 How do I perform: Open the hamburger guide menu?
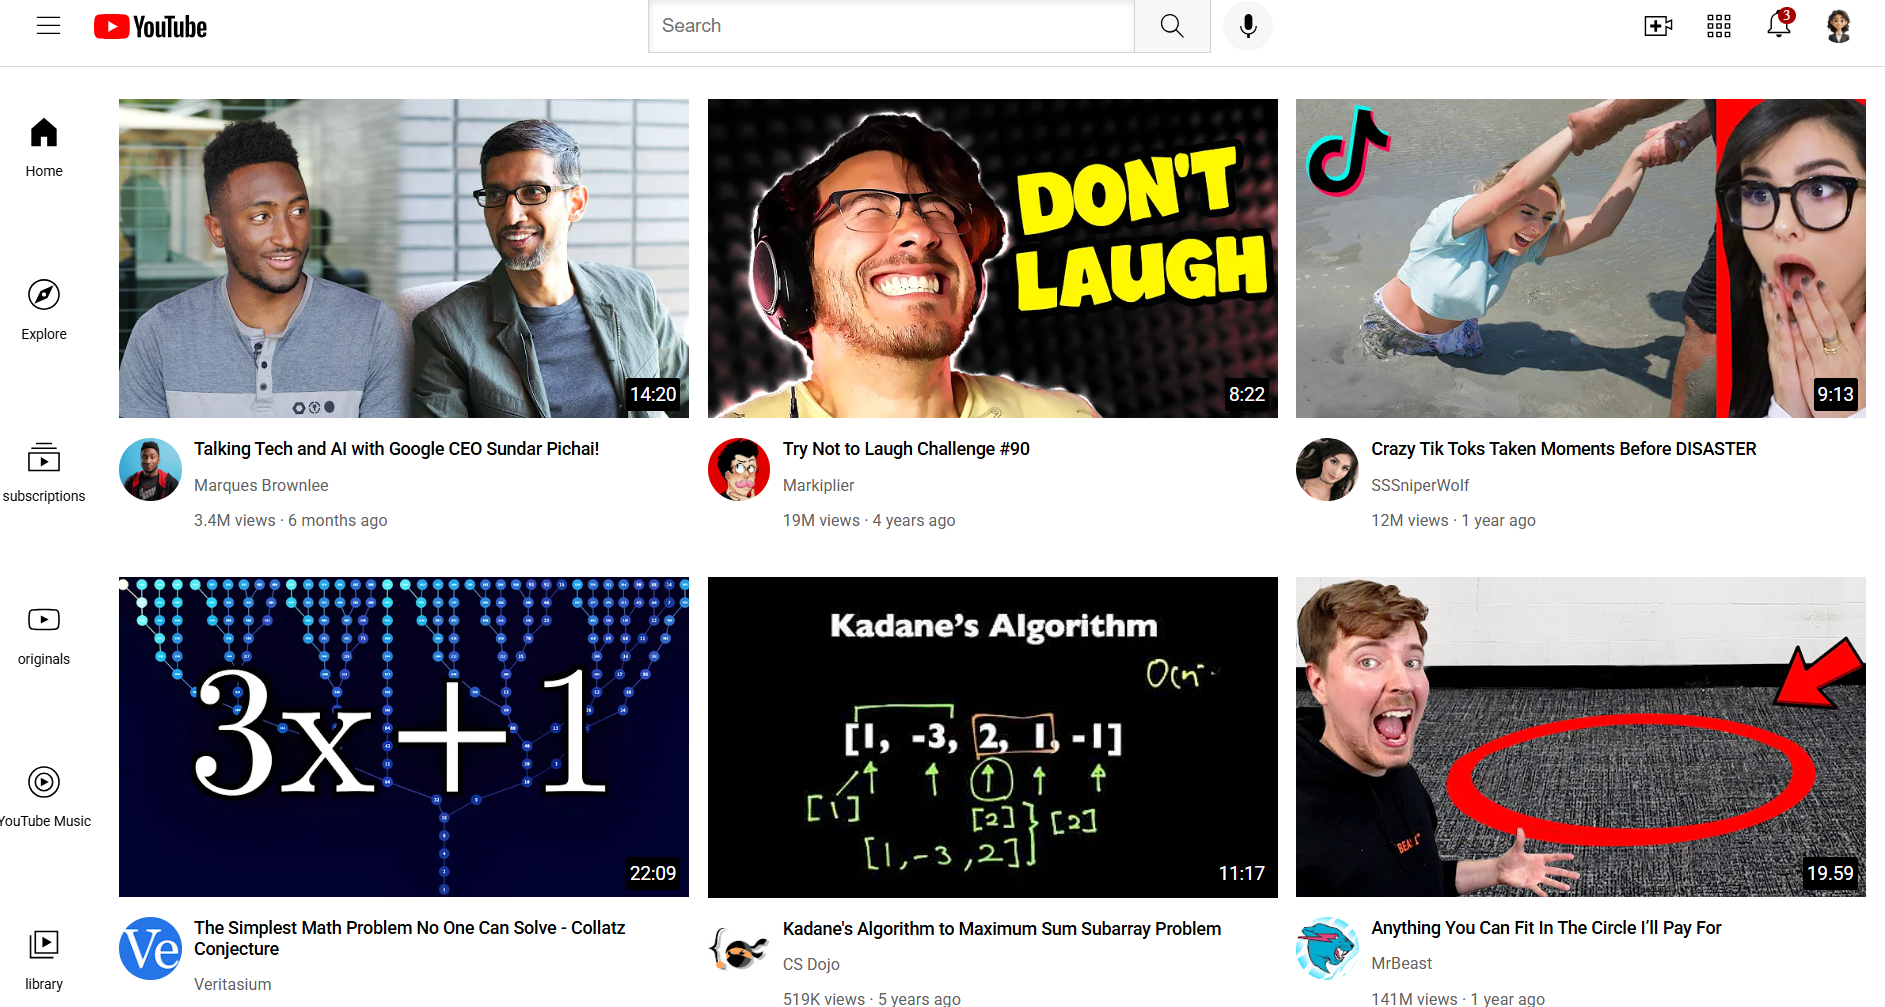[48, 26]
